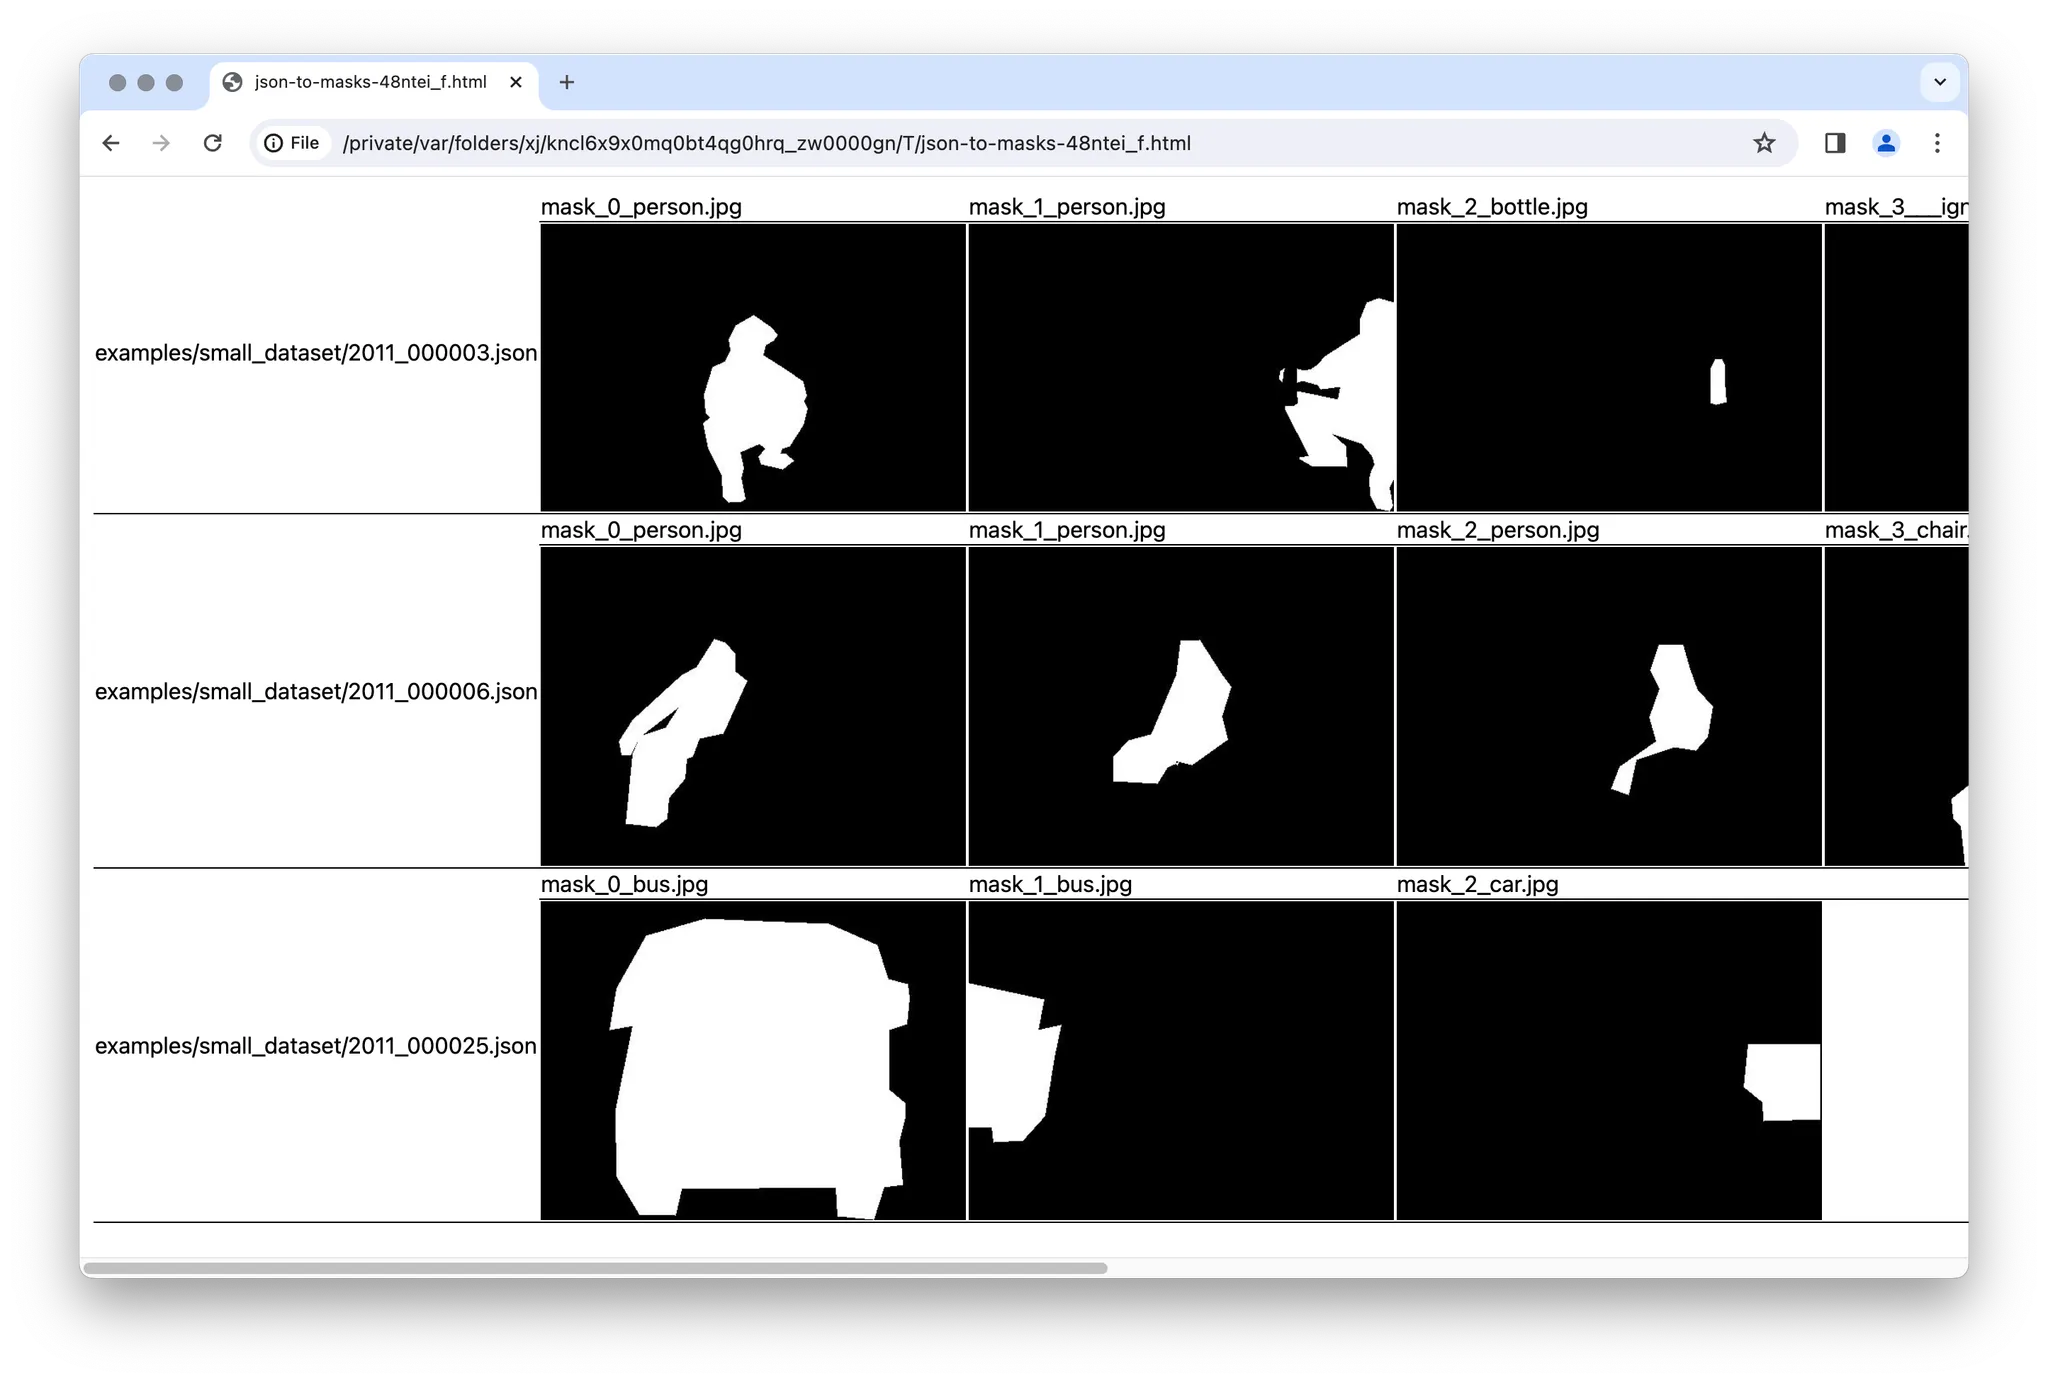Click the mask_1_bus.jpg mask image
2048x1383 pixels.
pyautogui.click(x=1180, y=1060)
